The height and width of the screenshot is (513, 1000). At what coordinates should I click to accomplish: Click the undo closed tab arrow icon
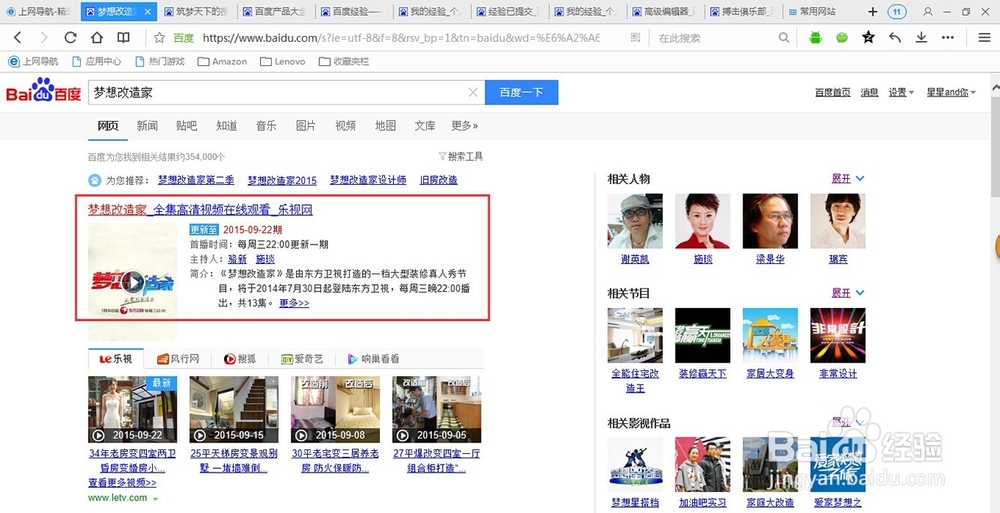(x=895, y=38)
